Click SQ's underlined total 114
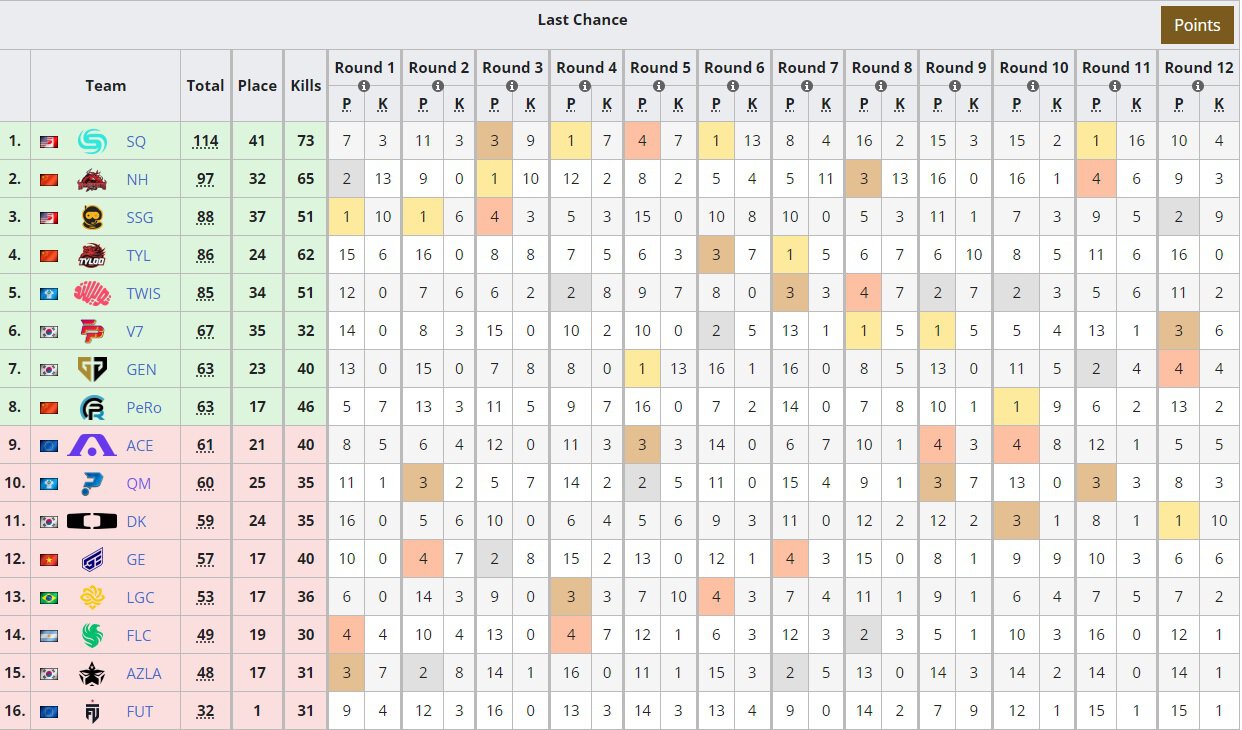 pyautogui.click(x=205, y=141)
